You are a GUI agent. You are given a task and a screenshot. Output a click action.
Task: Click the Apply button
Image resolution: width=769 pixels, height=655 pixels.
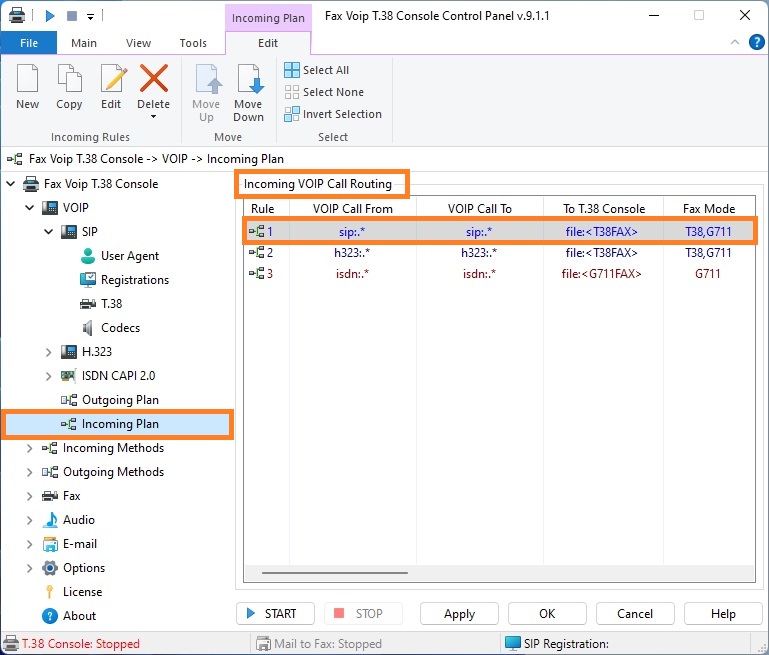(x=460, y=614)
